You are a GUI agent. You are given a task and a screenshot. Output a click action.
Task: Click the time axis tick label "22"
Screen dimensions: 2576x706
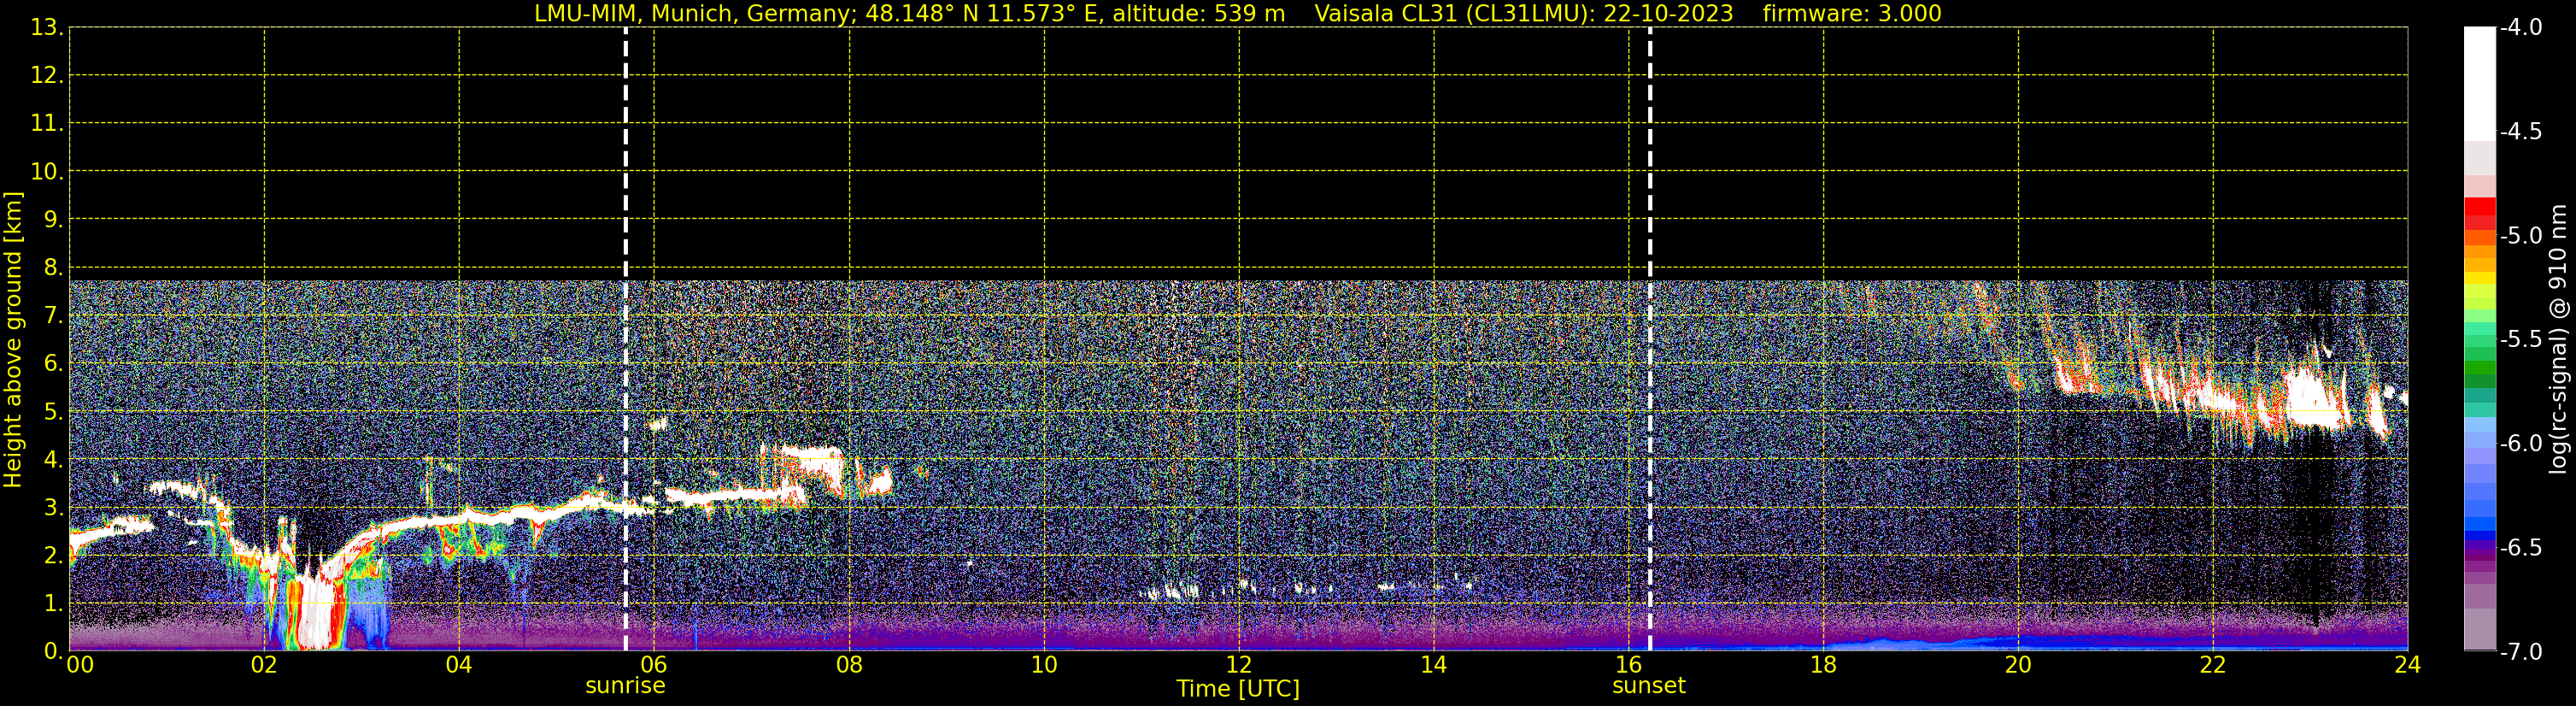[2214, 665]
